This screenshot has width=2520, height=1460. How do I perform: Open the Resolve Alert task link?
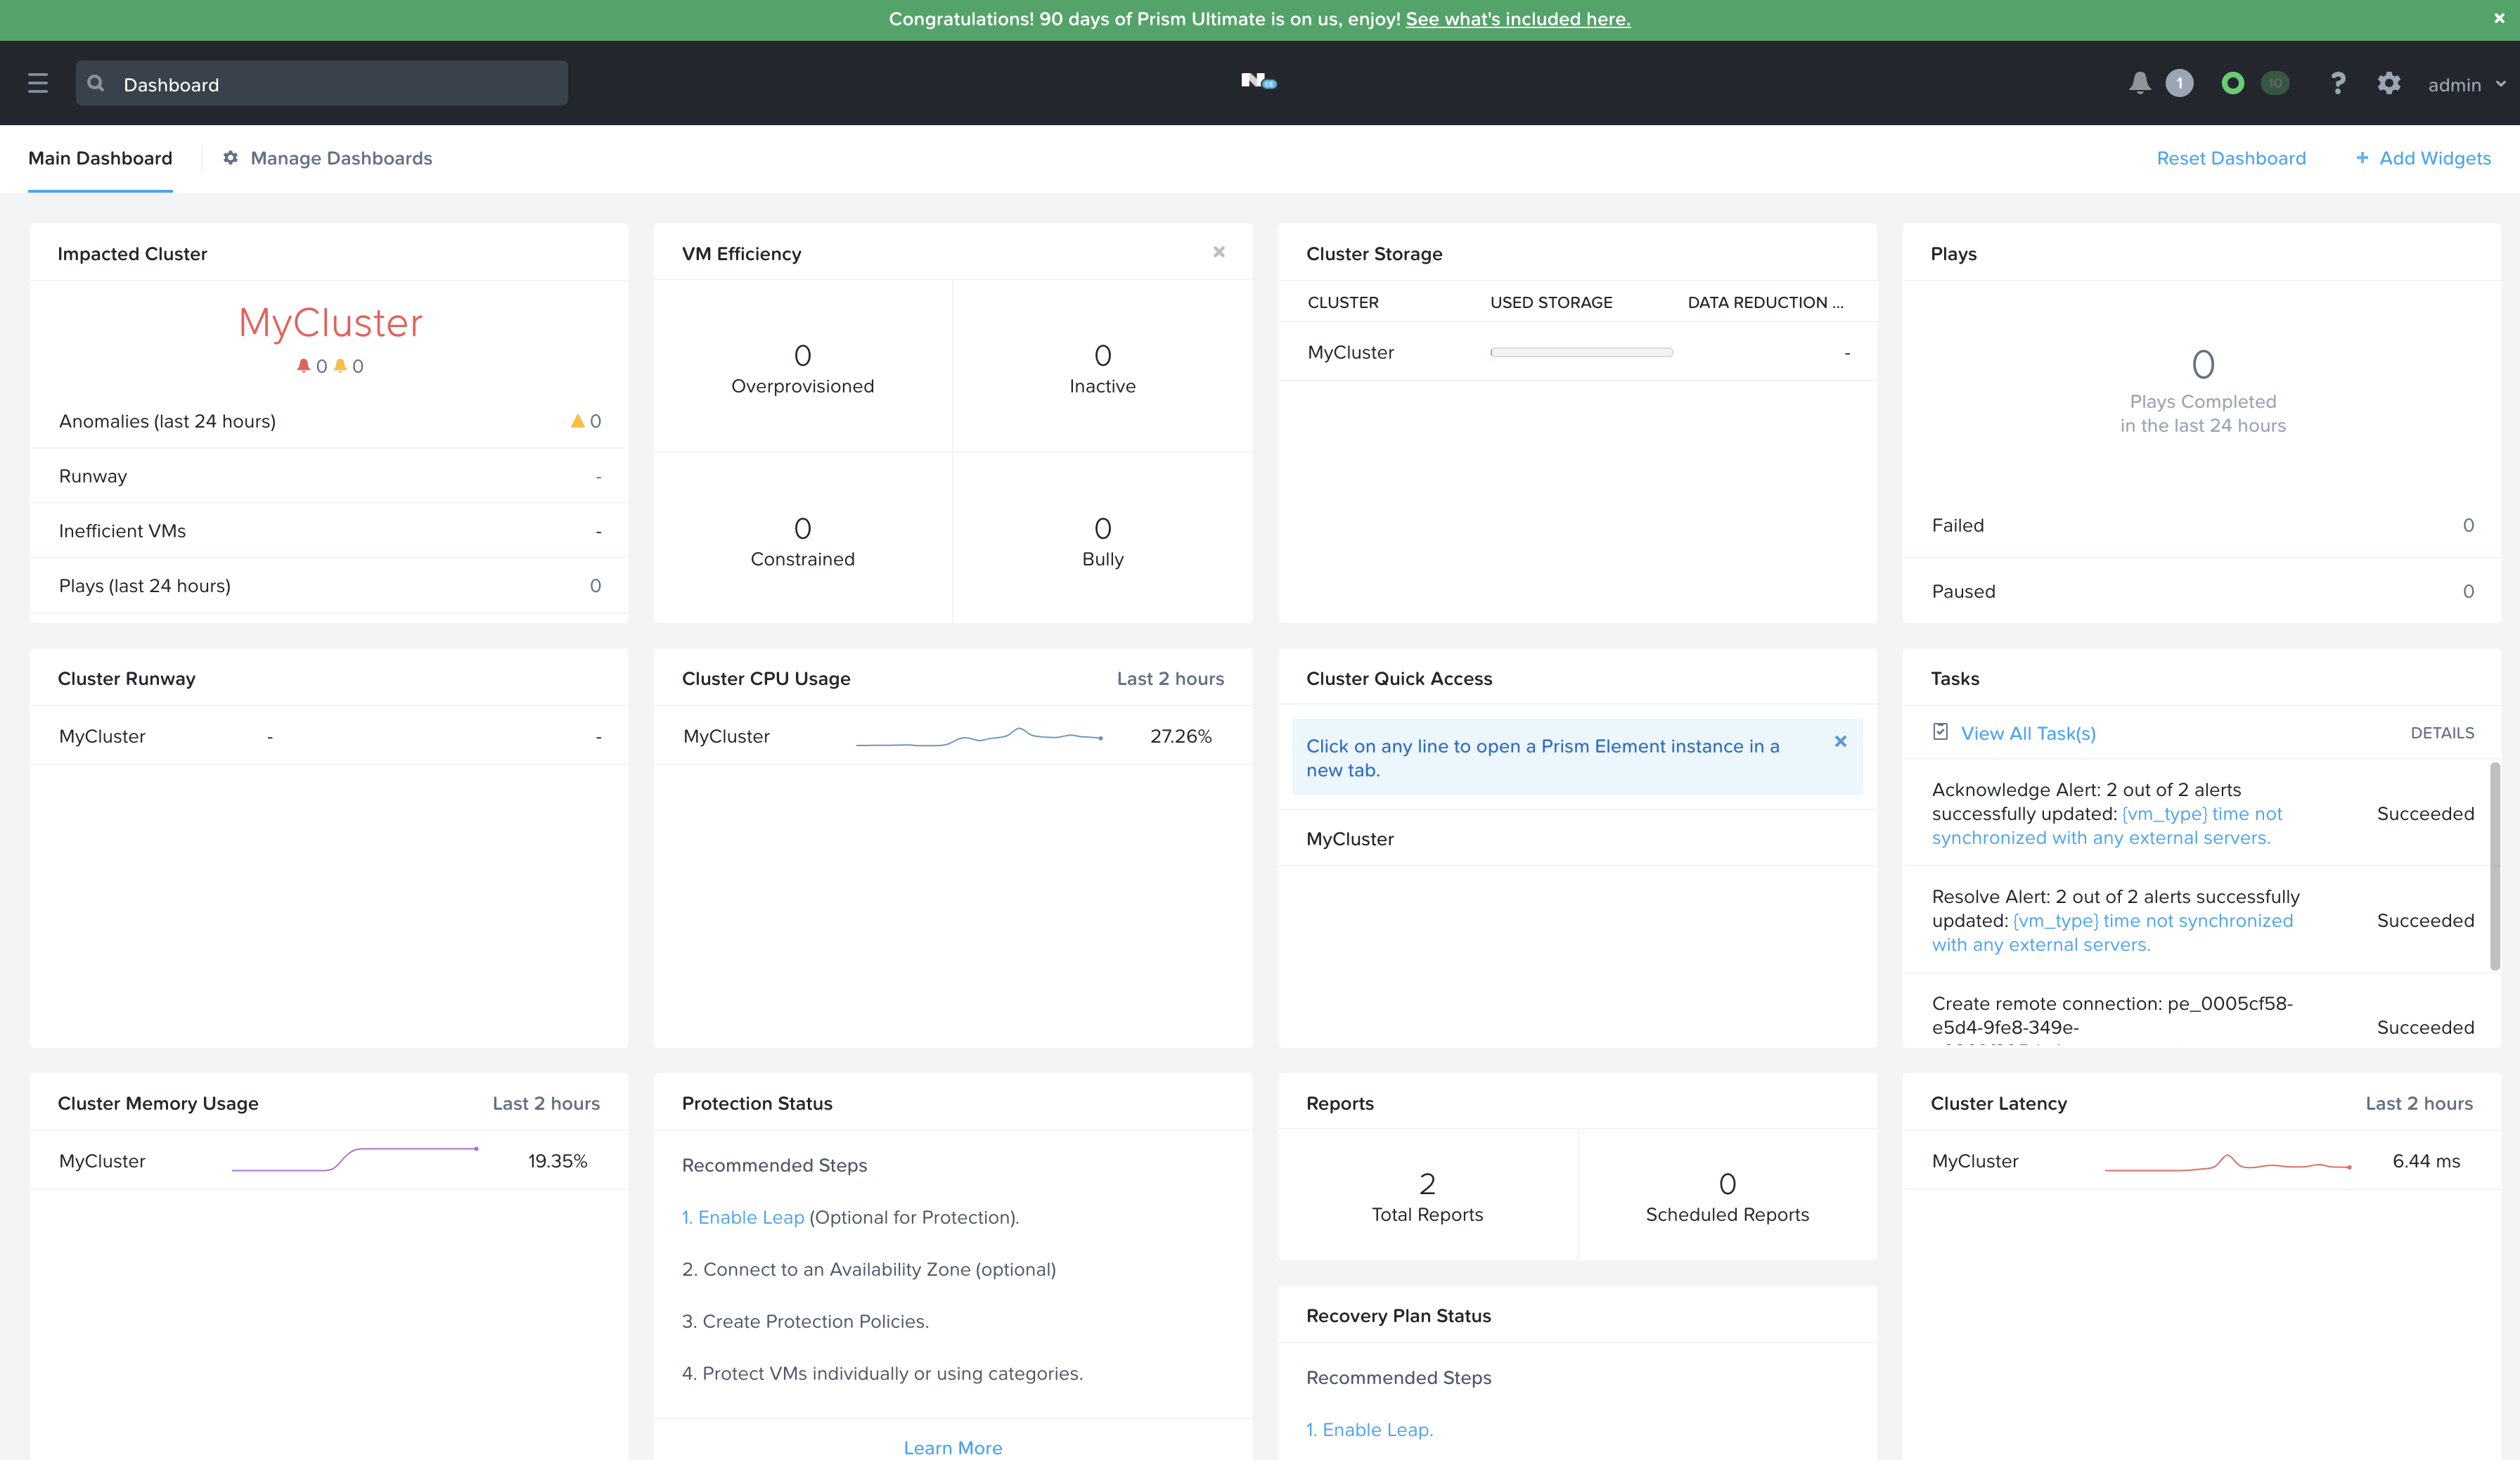pos(2112,933)
